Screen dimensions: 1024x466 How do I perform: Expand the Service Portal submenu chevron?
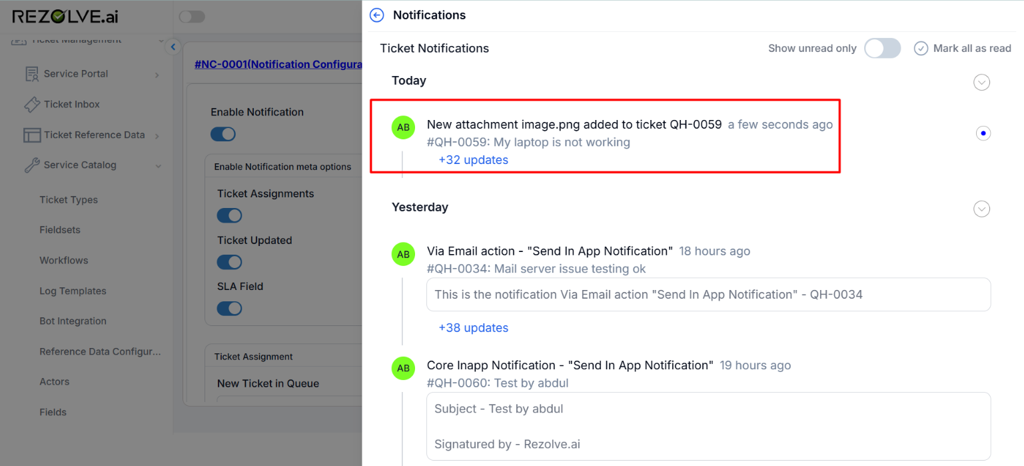click(157, 74)
